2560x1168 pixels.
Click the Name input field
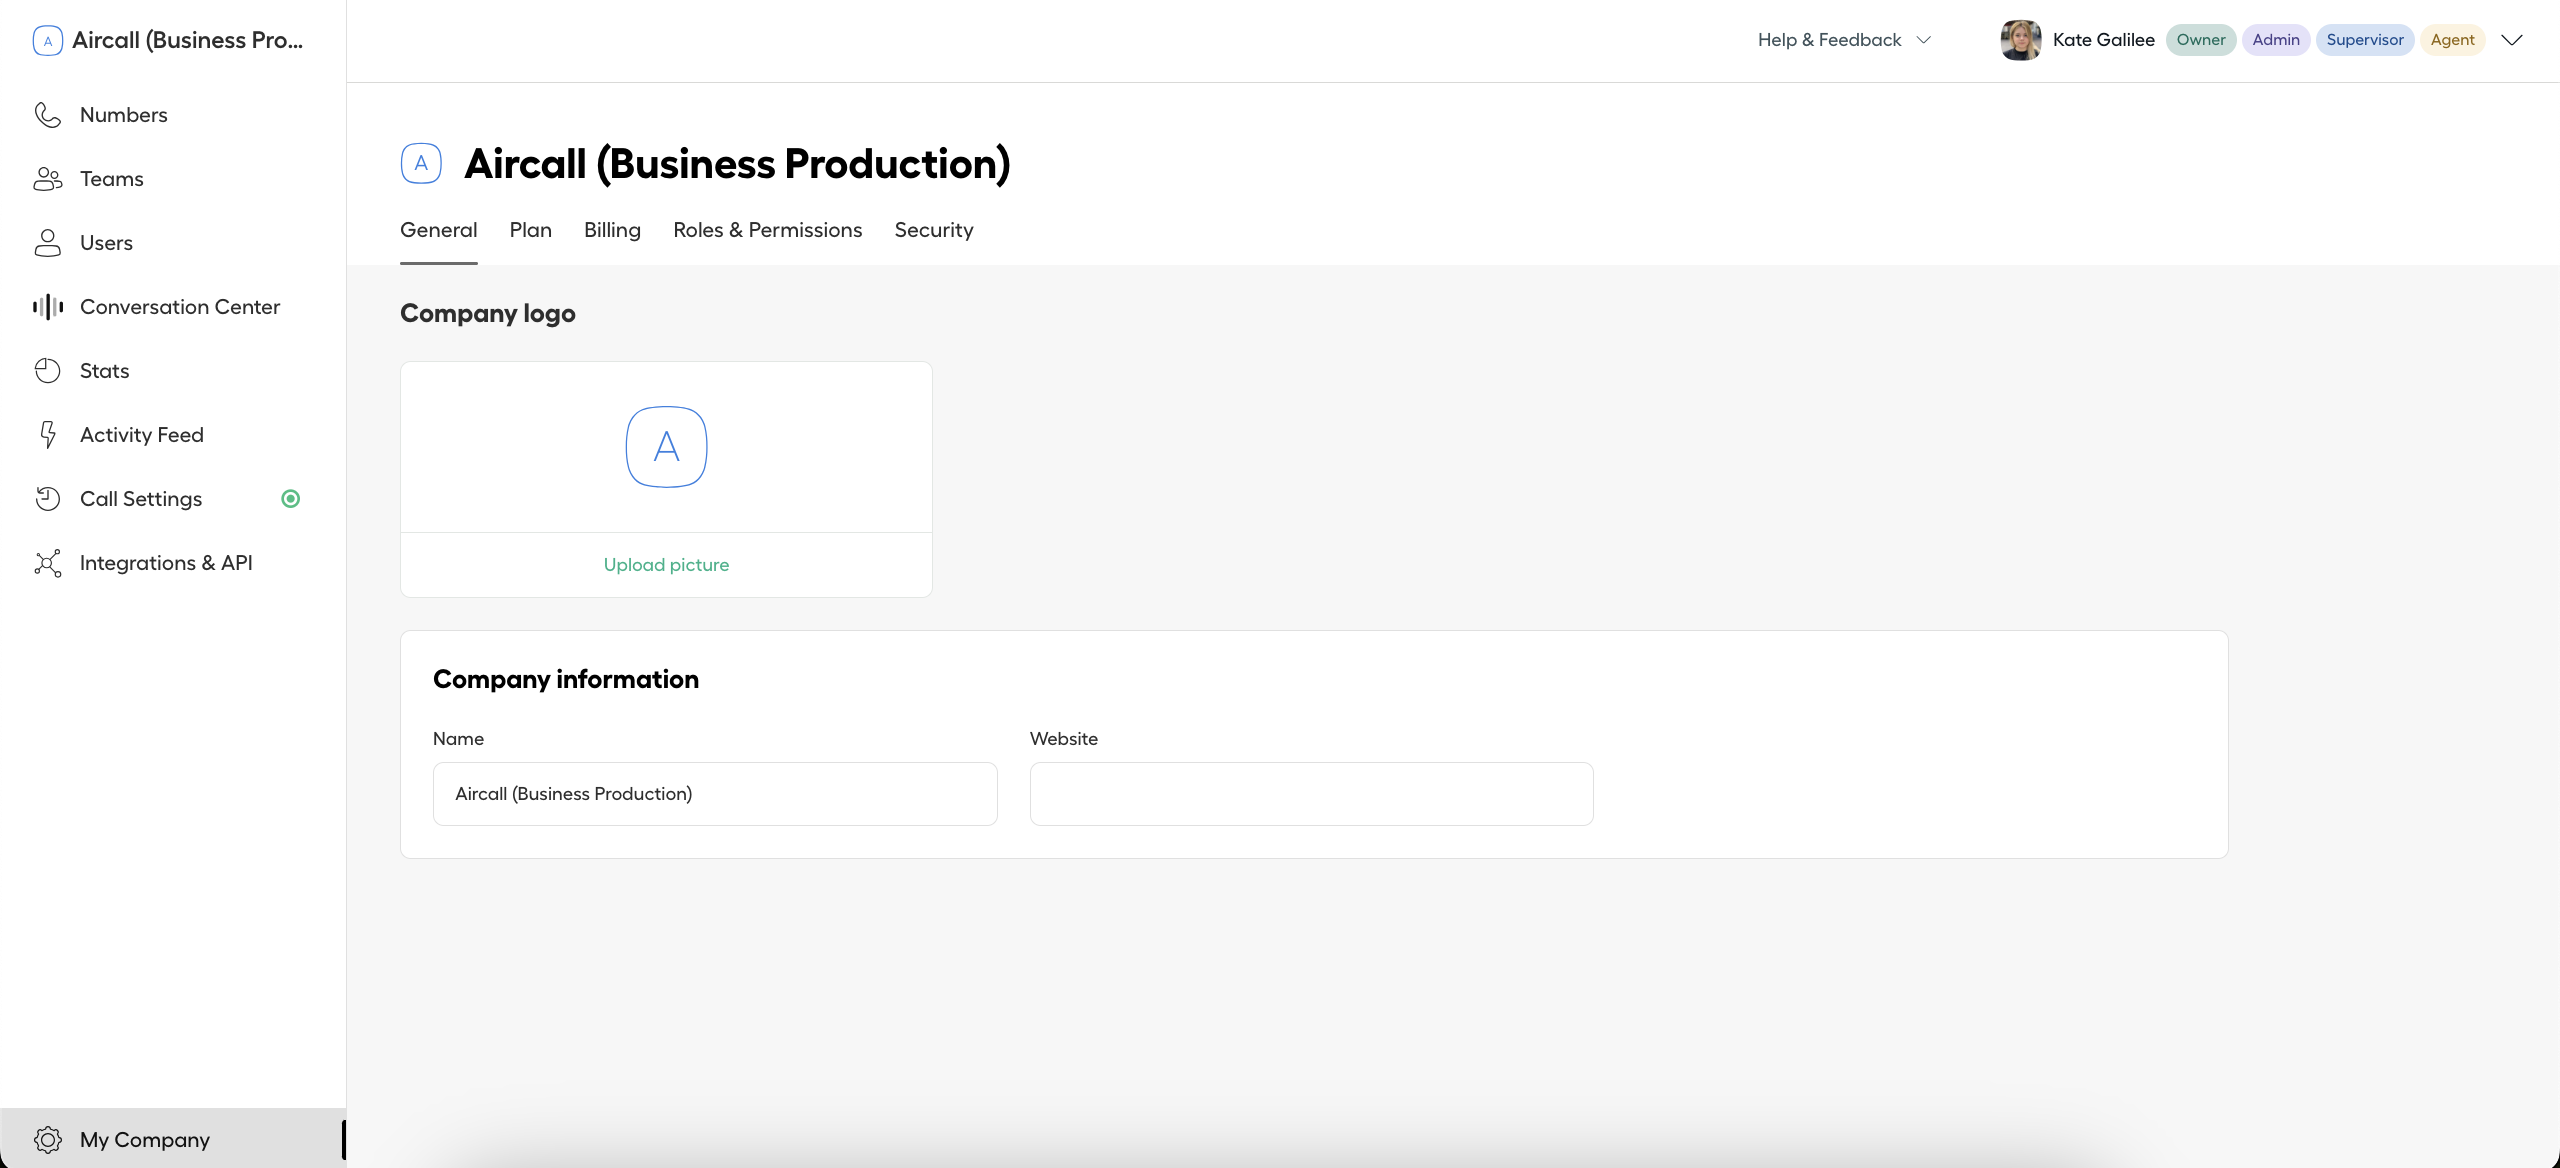point(715,792)
